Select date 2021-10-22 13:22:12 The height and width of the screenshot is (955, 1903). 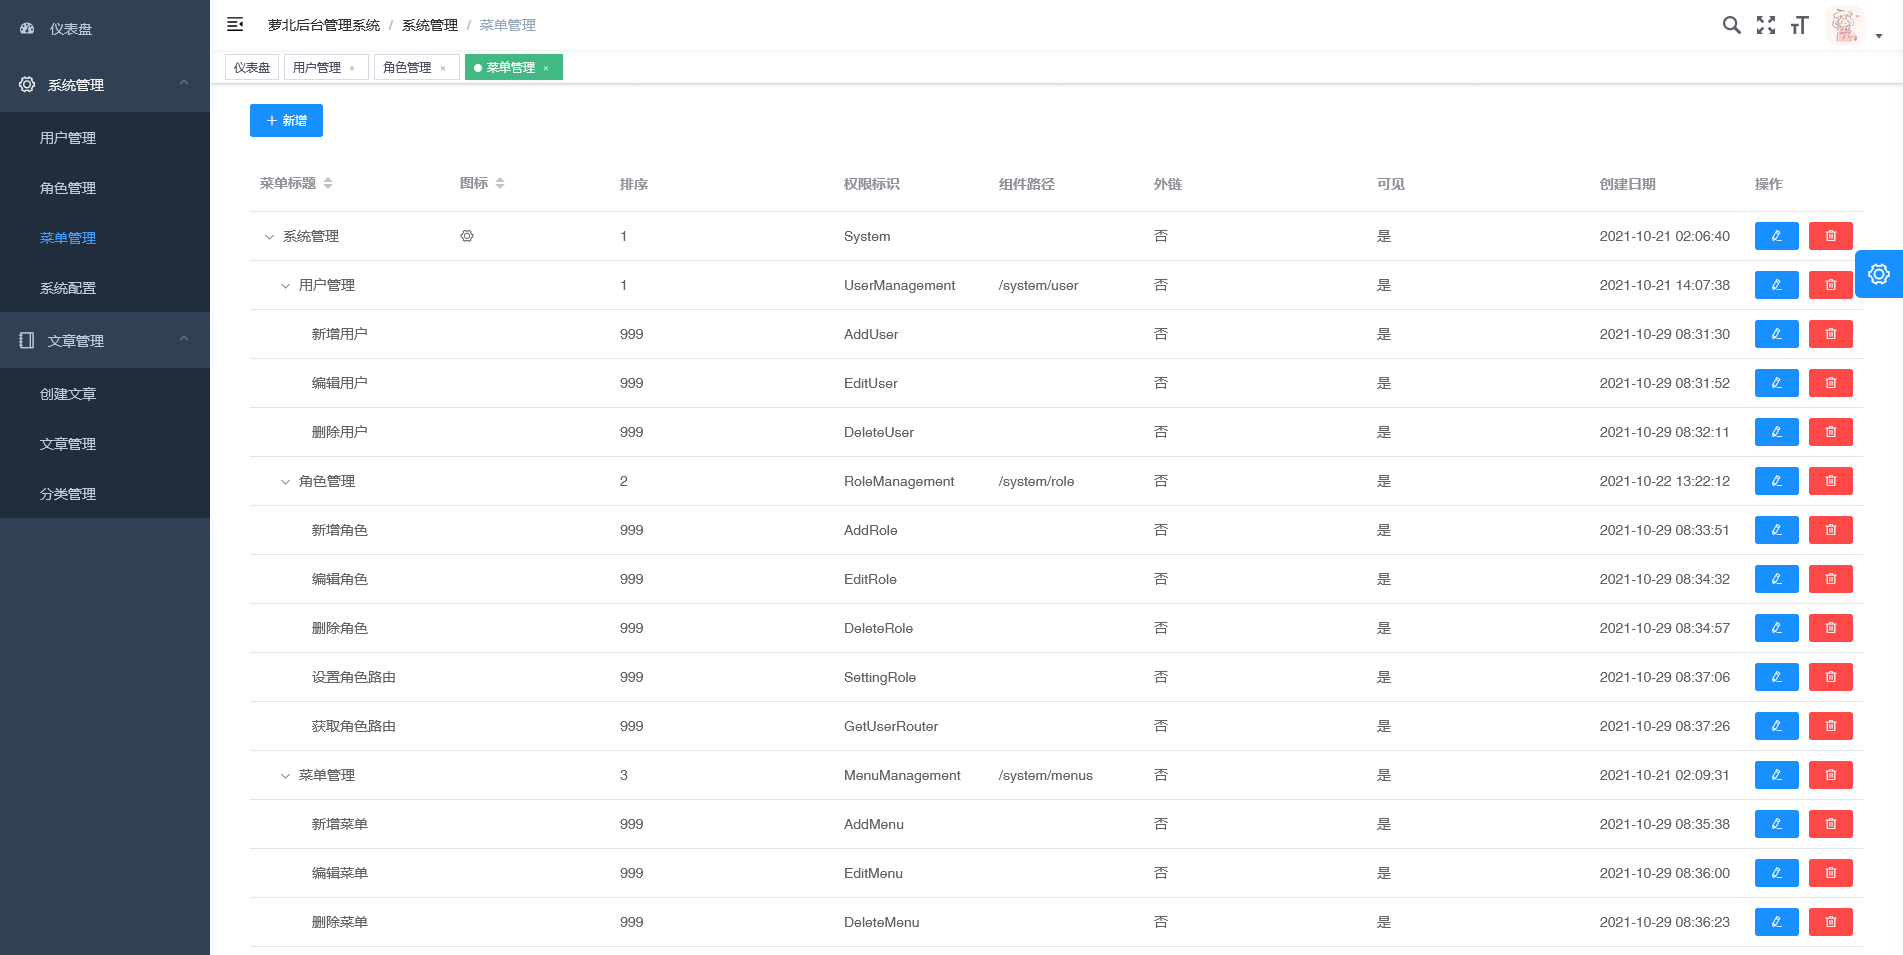[1664, 481]
